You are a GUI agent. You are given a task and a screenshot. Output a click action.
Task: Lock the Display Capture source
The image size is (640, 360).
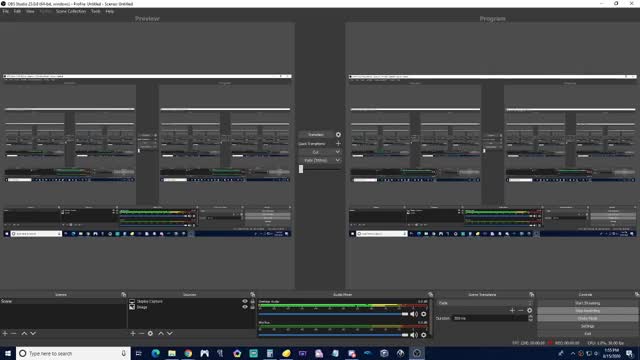click(252, 301)
